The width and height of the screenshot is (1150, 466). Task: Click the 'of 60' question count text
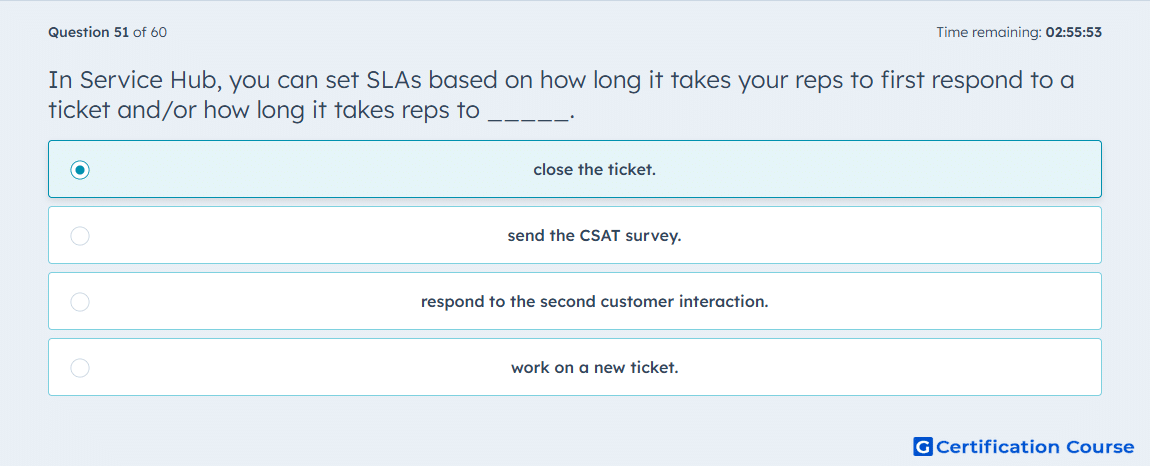click(x=150, y=32)
